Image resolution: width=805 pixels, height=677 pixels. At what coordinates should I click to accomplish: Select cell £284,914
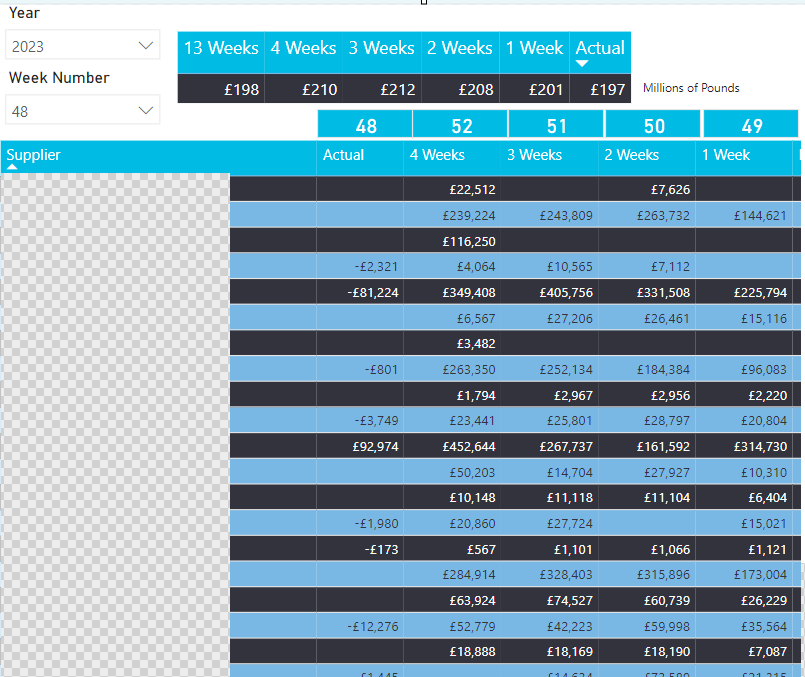coord(469,574)
